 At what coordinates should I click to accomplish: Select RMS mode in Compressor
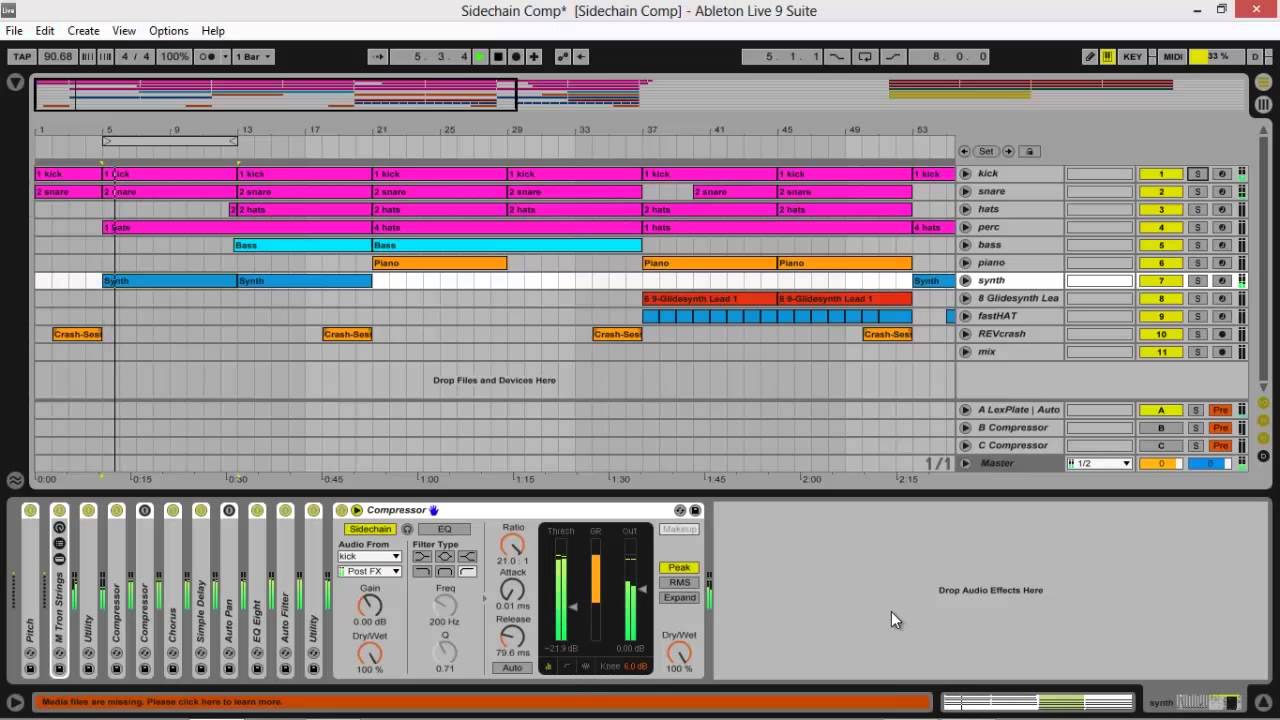click(679, 583)
